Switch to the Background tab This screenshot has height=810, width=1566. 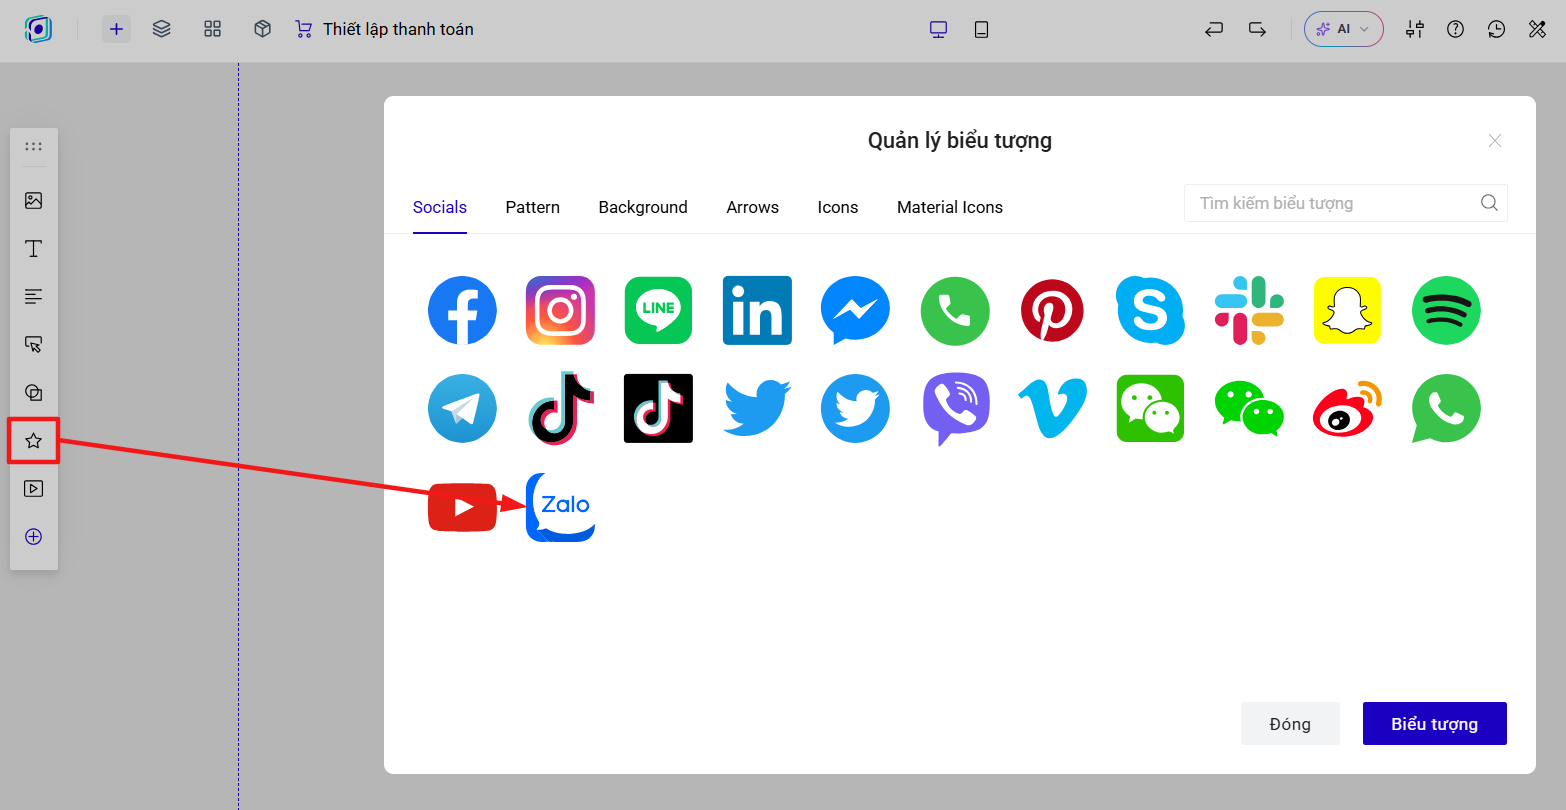643,207
